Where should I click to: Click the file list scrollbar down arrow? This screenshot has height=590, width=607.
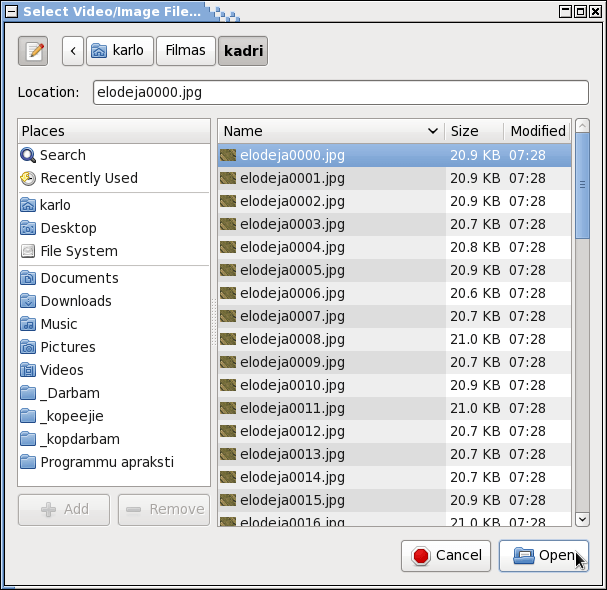click(582, 519)
